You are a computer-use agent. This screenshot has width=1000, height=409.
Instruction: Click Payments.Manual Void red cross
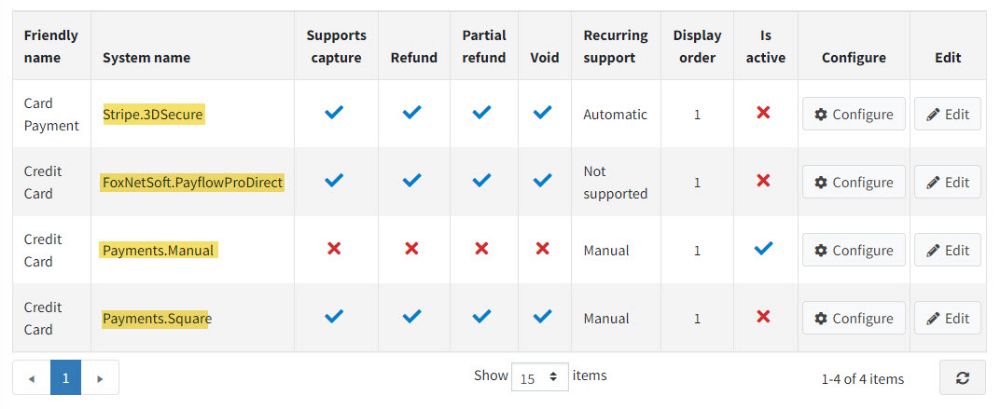pos(543,249)
